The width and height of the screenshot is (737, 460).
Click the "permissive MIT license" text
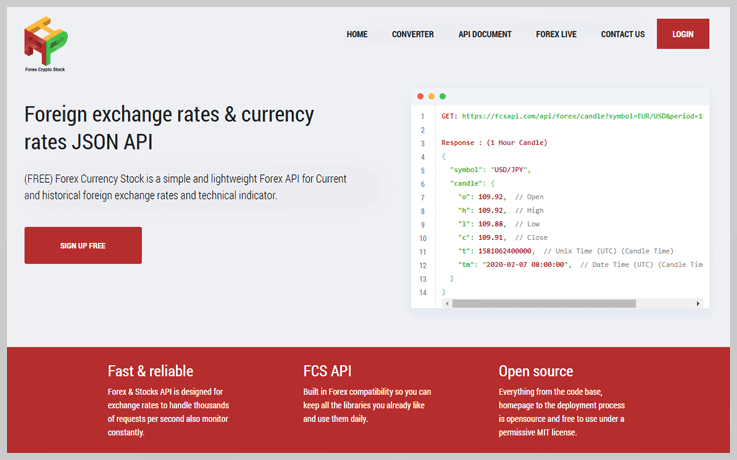[x=537, y=432]
